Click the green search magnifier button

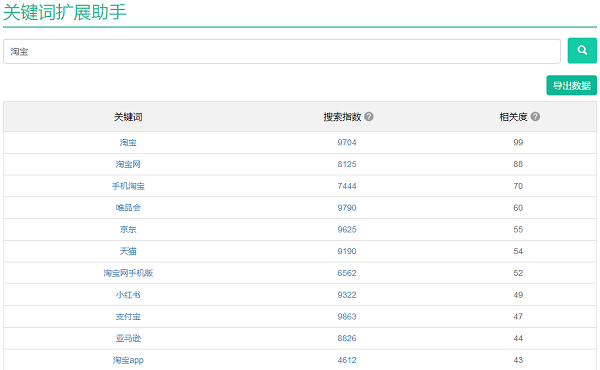coord(582,51)
